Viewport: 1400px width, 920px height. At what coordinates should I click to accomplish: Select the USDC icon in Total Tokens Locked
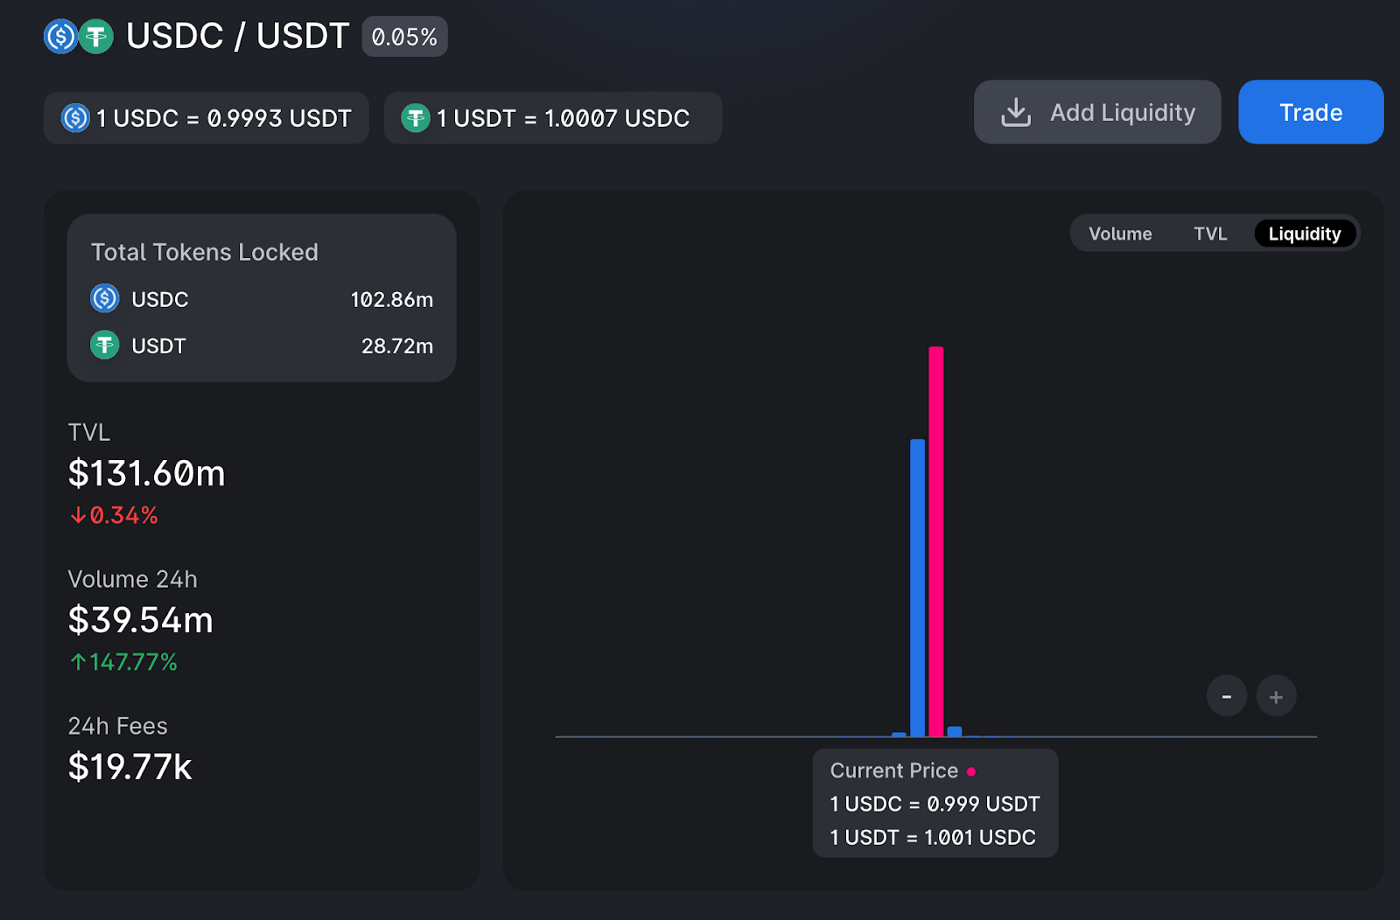104,299
